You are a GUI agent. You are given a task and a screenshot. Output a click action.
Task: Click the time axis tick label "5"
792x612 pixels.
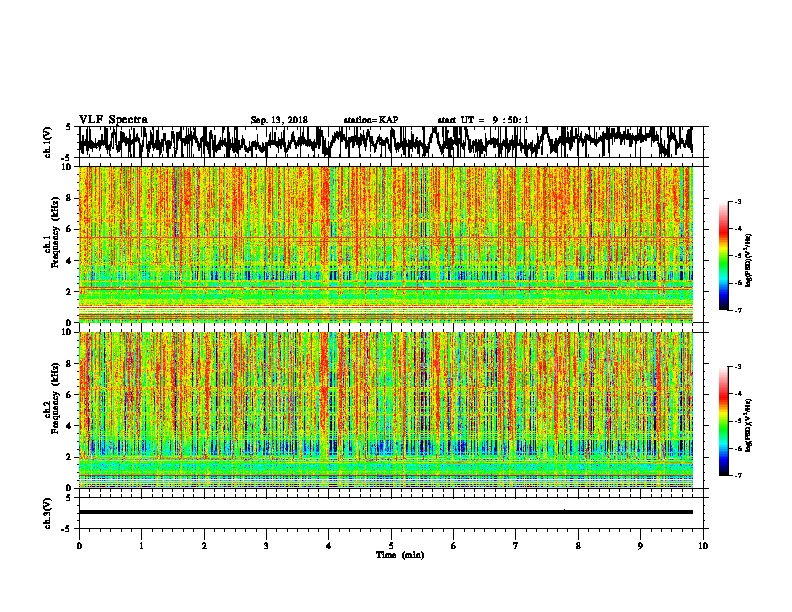[391, 546]
